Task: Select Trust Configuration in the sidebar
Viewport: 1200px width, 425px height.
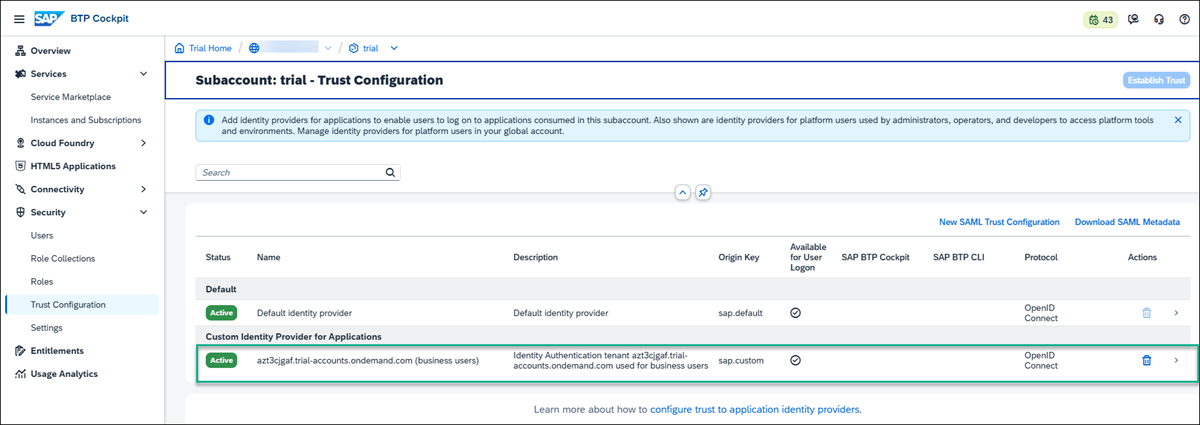Action: (x=82, y=304)
